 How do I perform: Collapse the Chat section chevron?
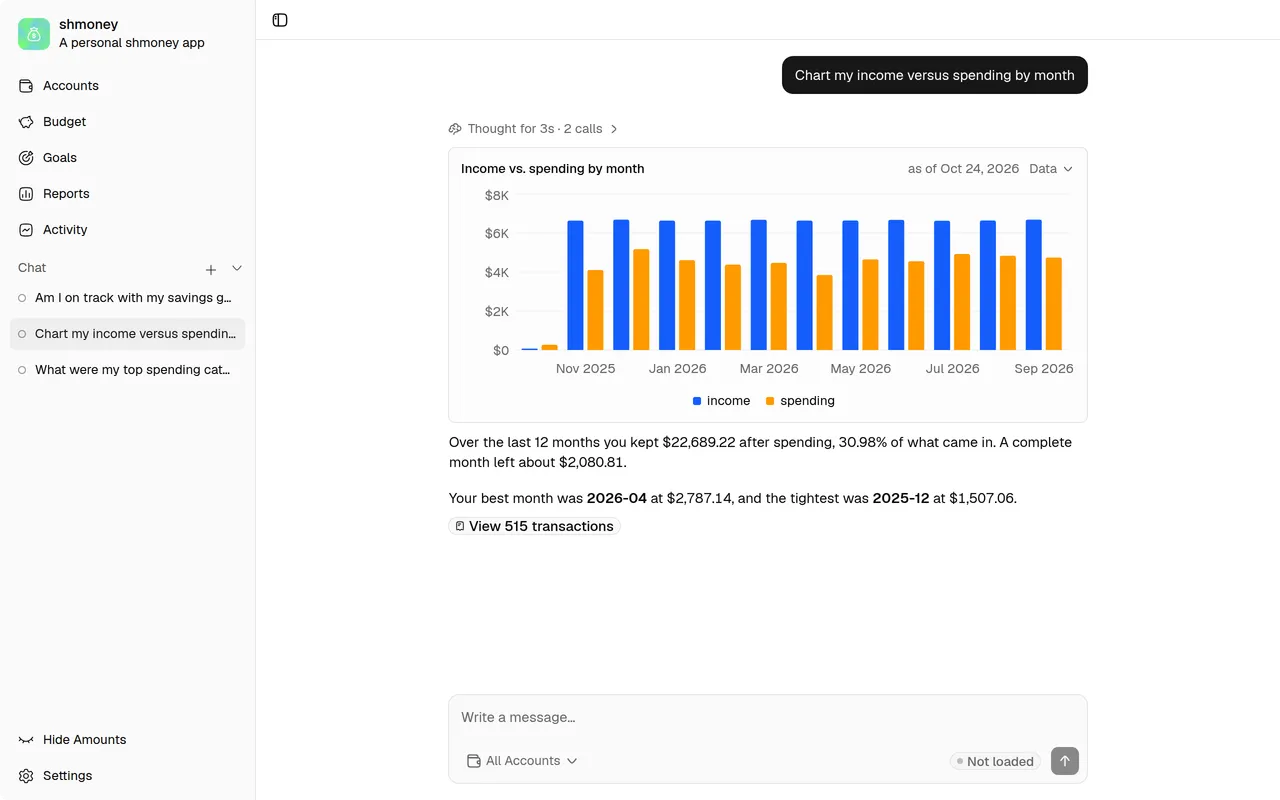pos(237,268)
